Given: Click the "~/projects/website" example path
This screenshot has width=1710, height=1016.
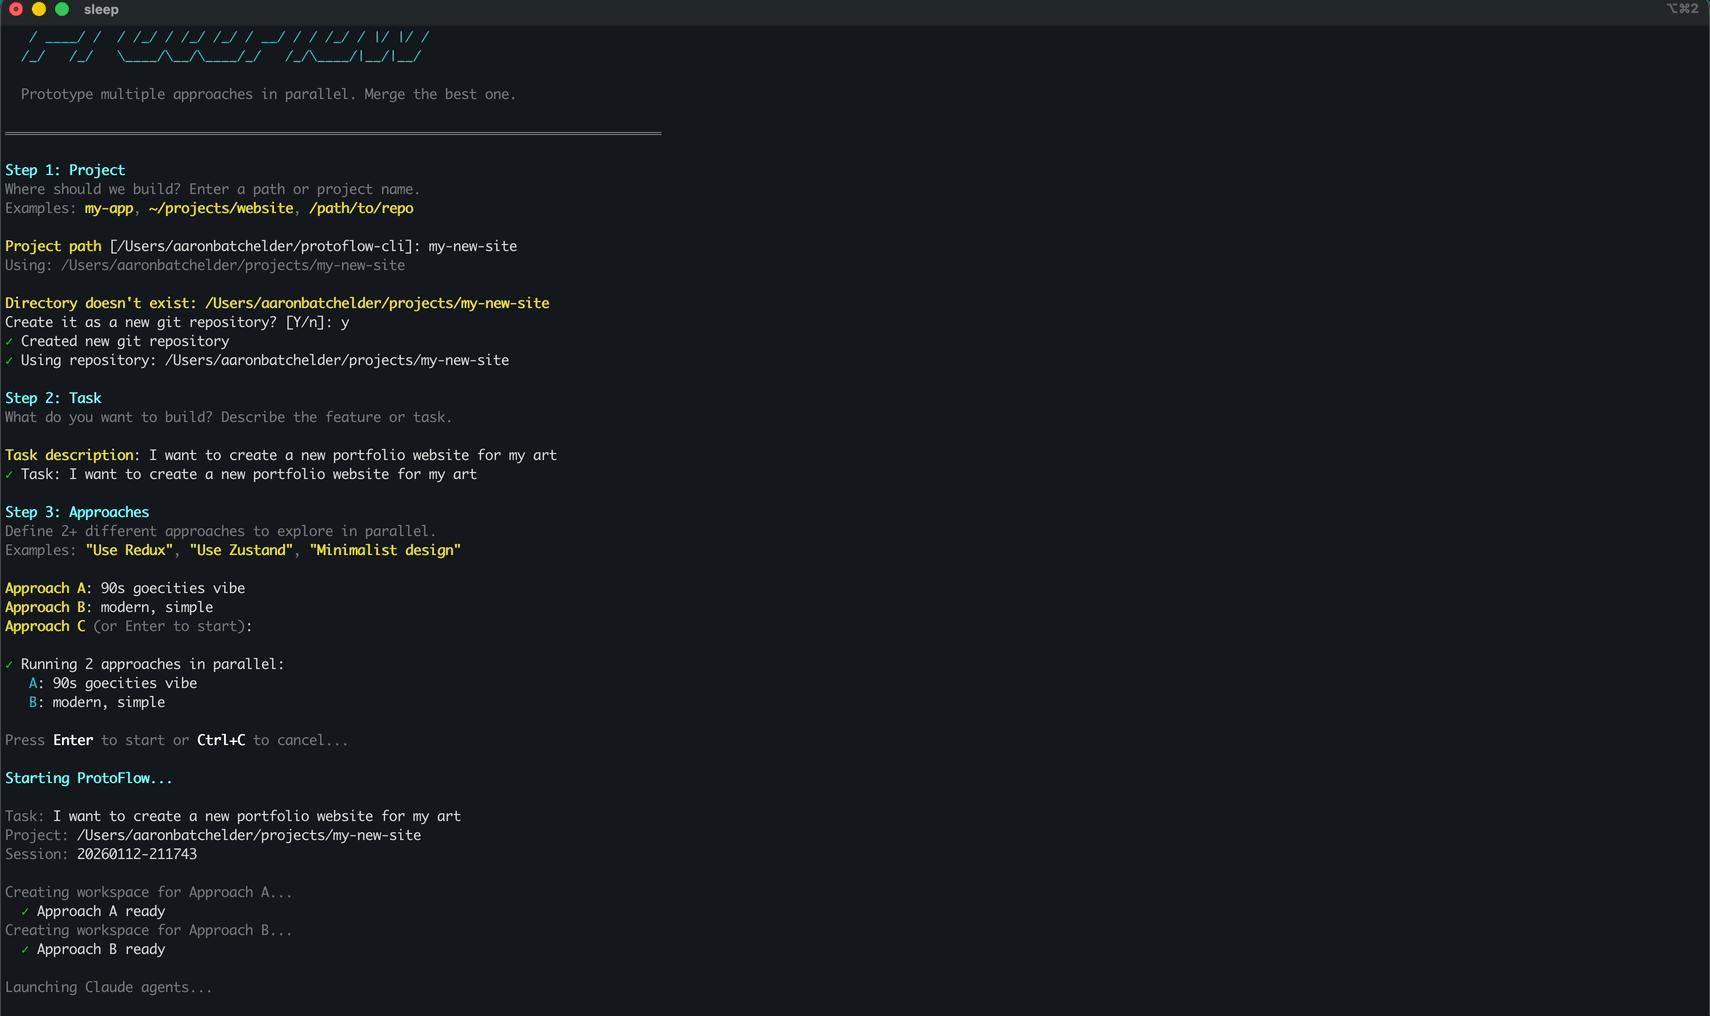Looking at the screenshot, I should [221, 208].
